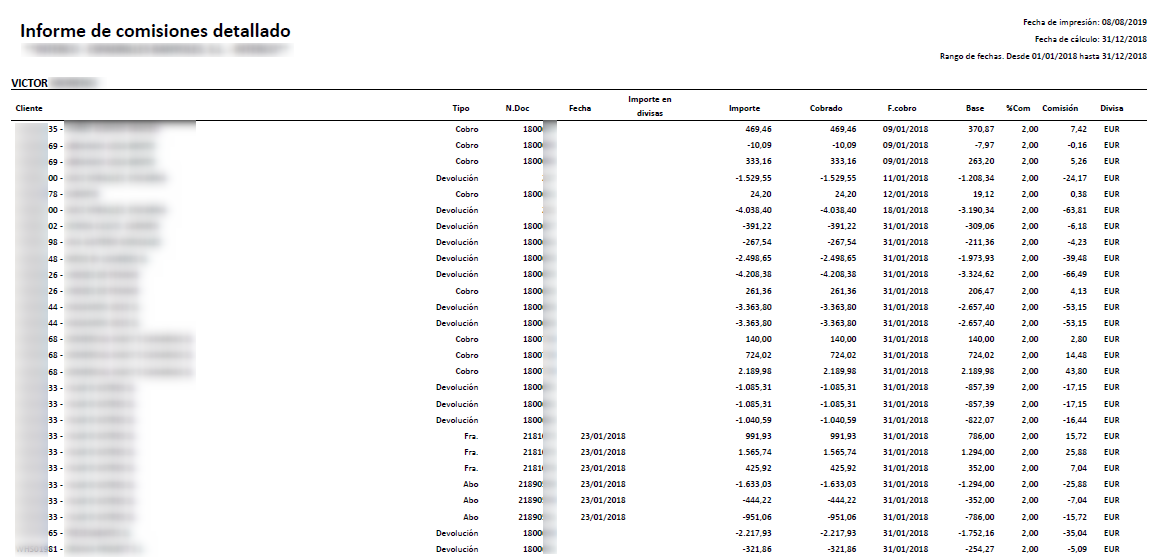Select the Base value -254,27
The width and height of the screenshot is (1160, 557).
[x=979, y=549]
